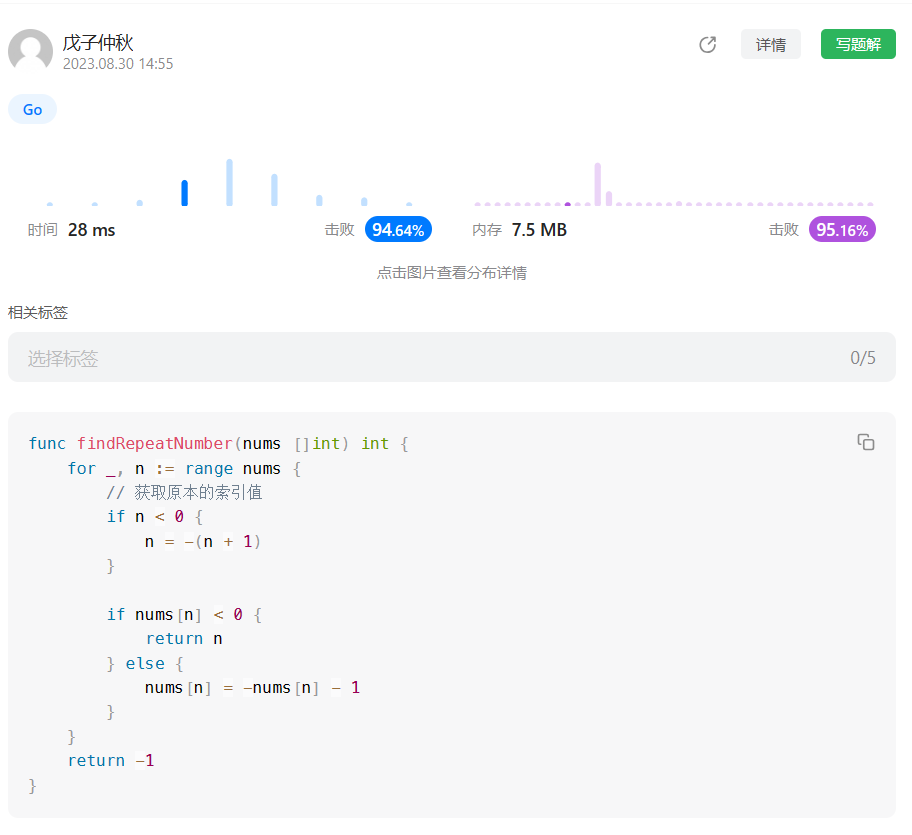Open the 详情 details button
The image size is (912, 835).
[x=770, y=44]
